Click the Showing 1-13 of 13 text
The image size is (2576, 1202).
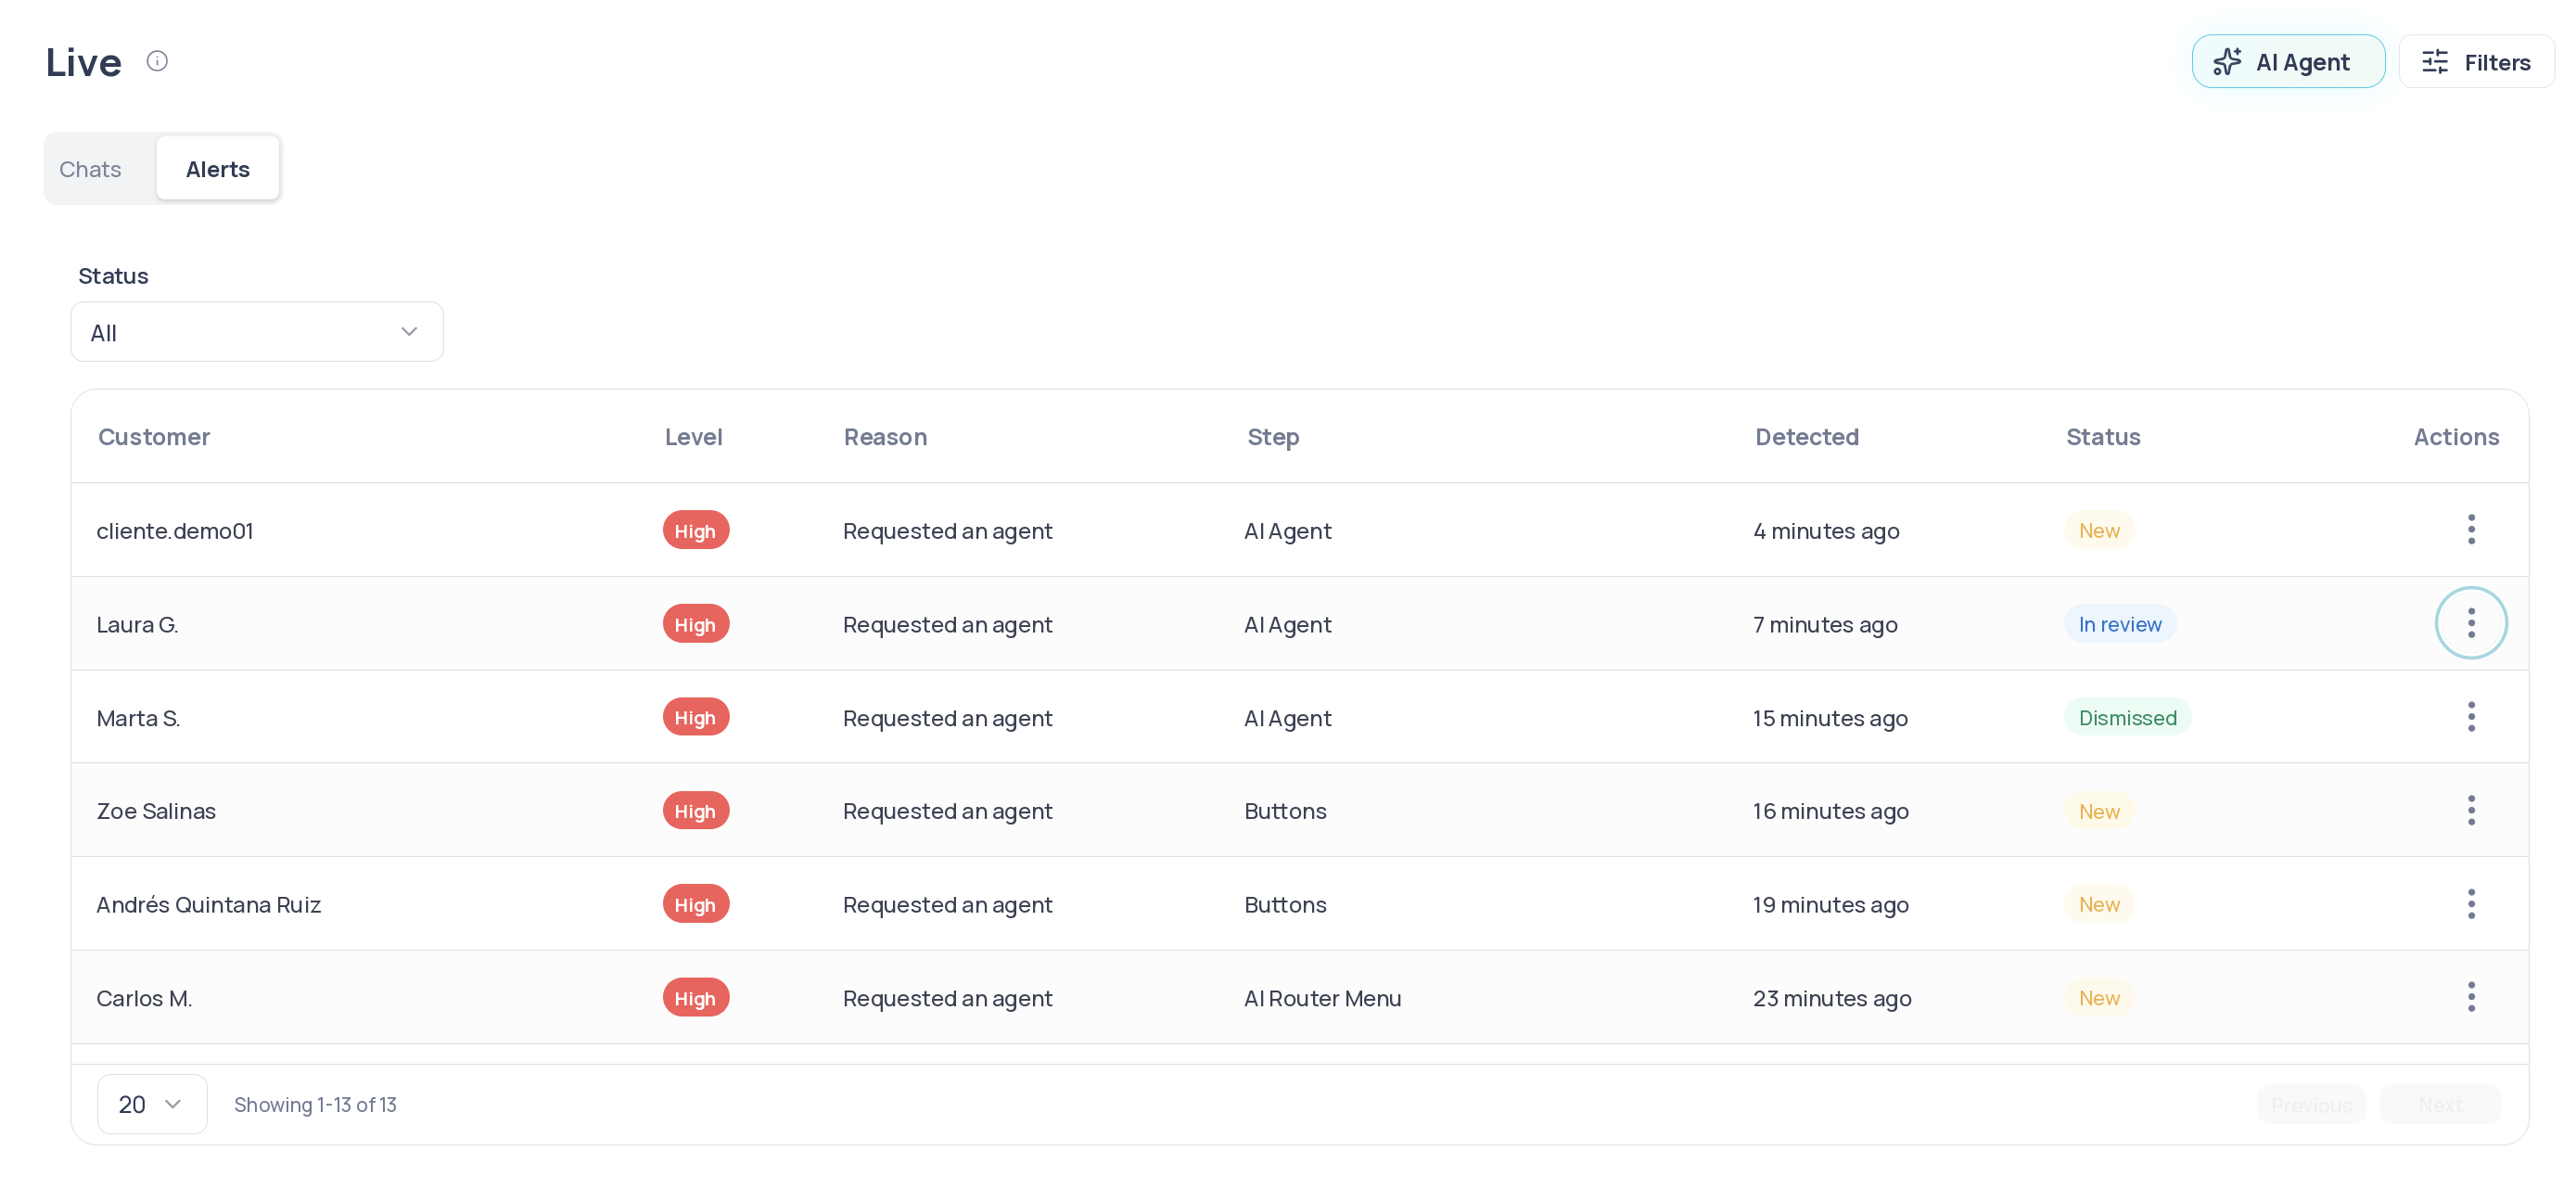click(x=315, y=1104)
